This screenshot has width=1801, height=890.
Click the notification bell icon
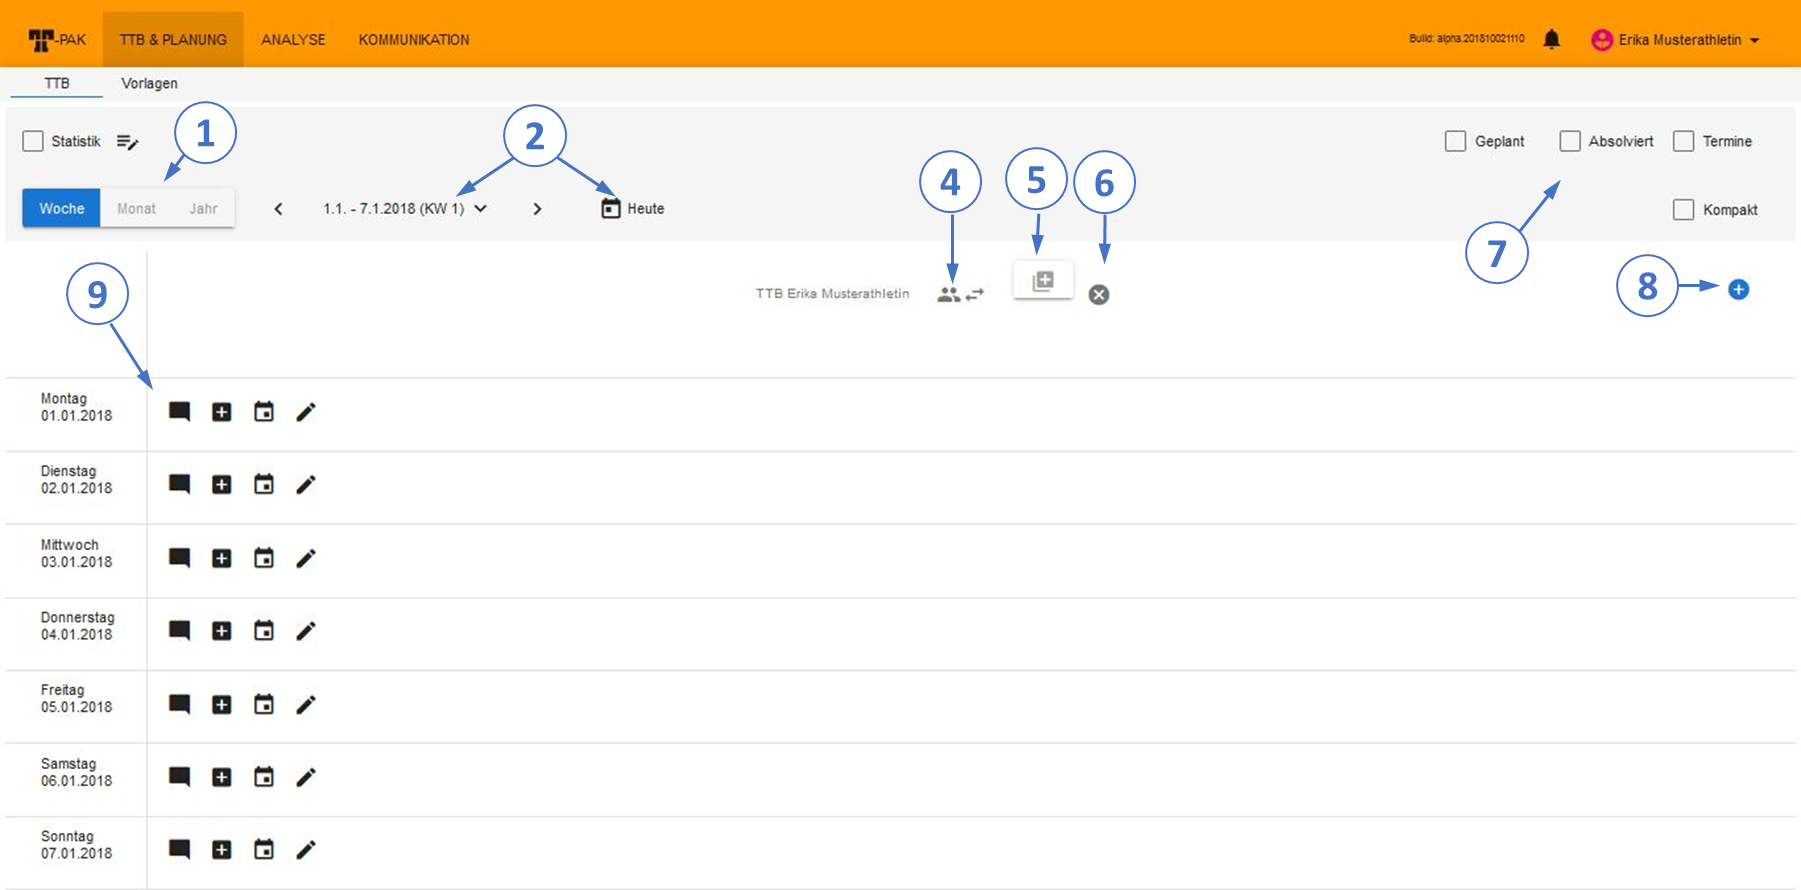pos(1551,40)
